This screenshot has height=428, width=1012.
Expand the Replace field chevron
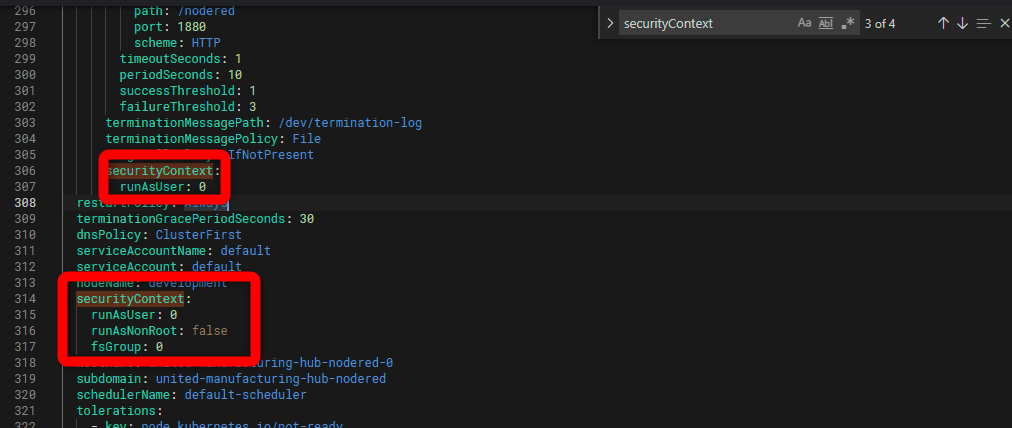(609, 23)
